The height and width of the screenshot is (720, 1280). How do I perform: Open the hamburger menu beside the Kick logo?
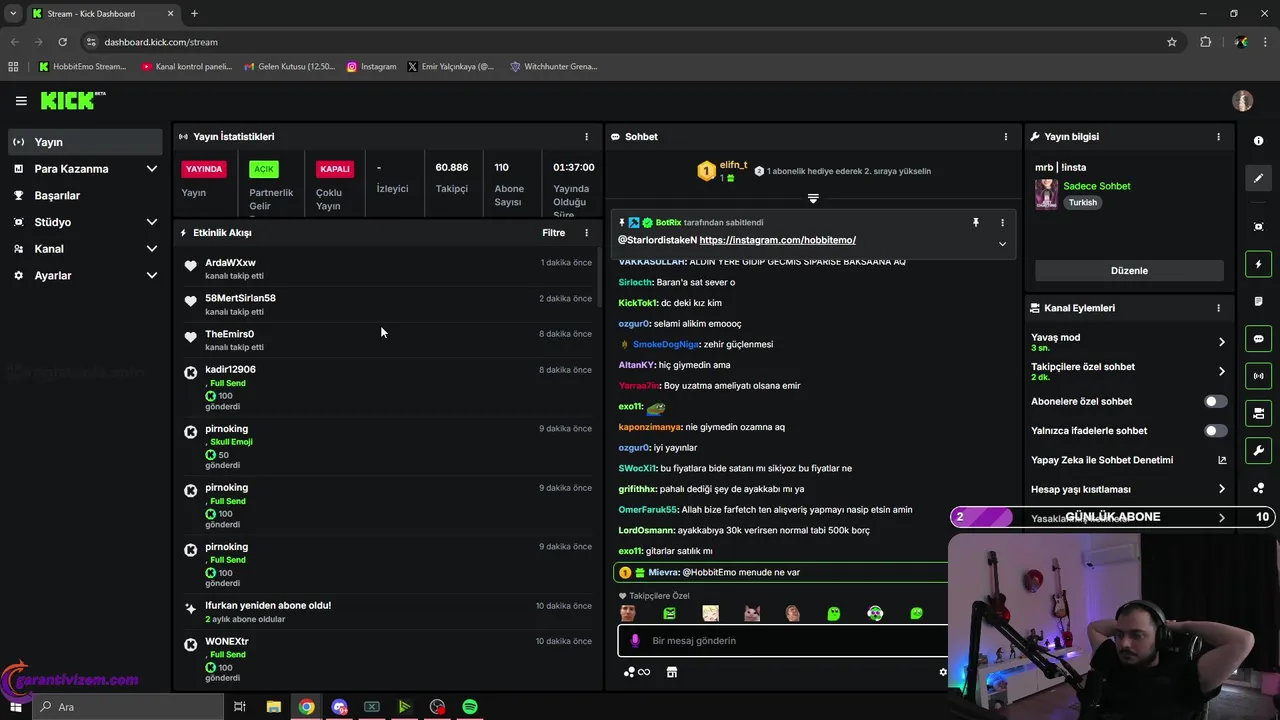click(x=21, y=101)
